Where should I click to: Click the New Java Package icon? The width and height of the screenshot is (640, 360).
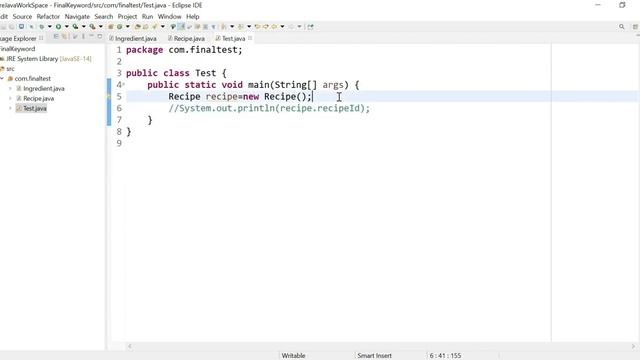111,27
